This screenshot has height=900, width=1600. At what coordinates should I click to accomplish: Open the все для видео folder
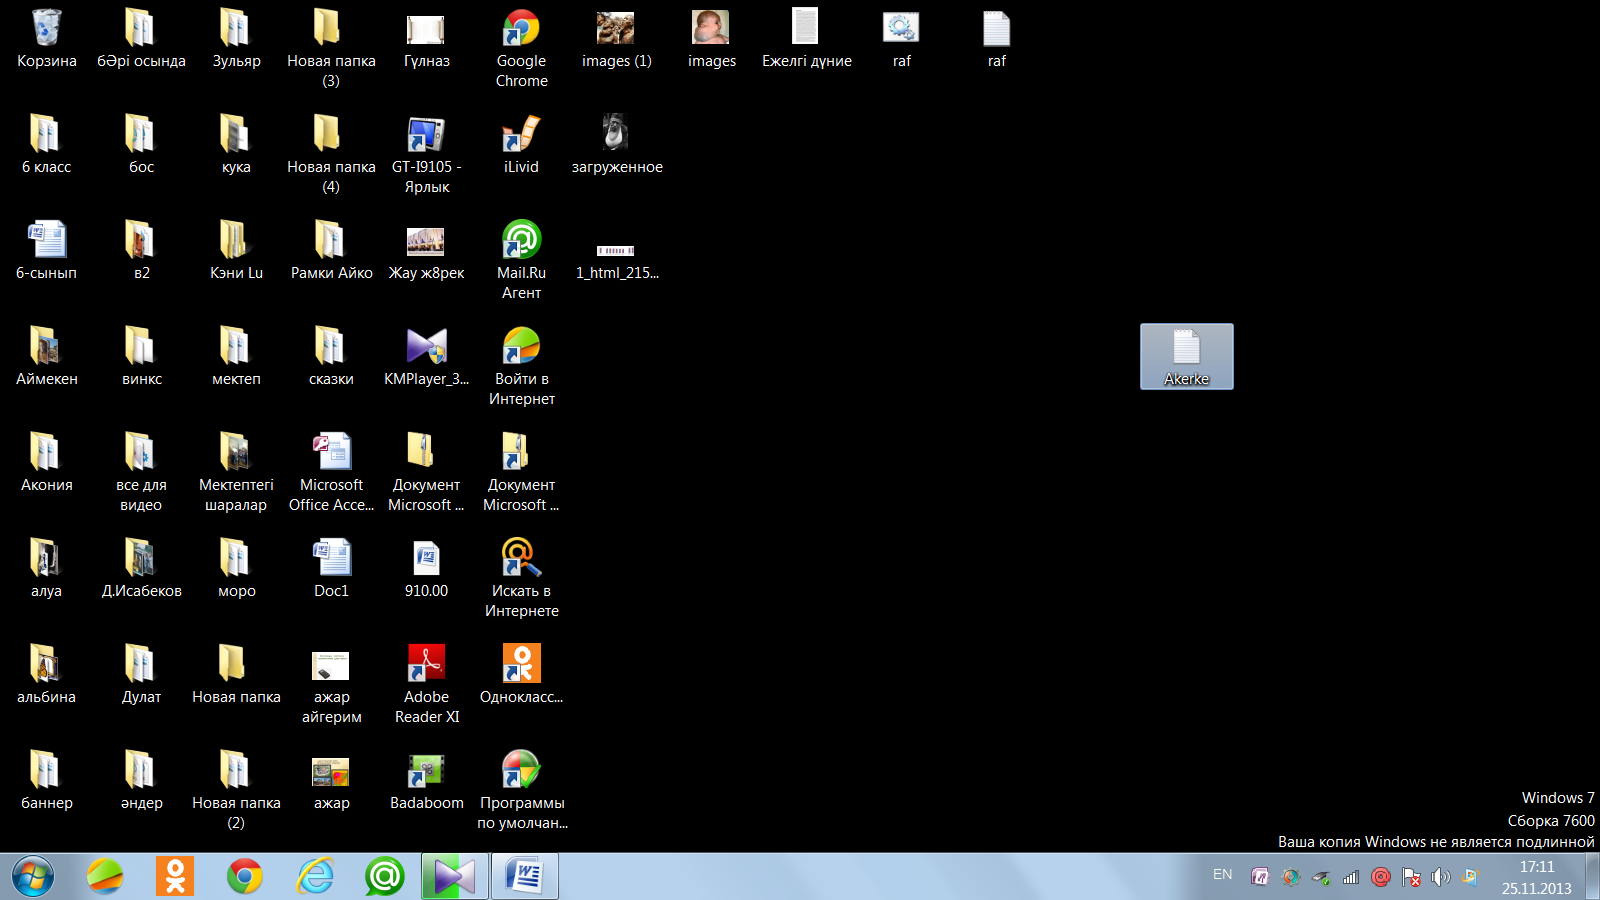coord(141,473)
